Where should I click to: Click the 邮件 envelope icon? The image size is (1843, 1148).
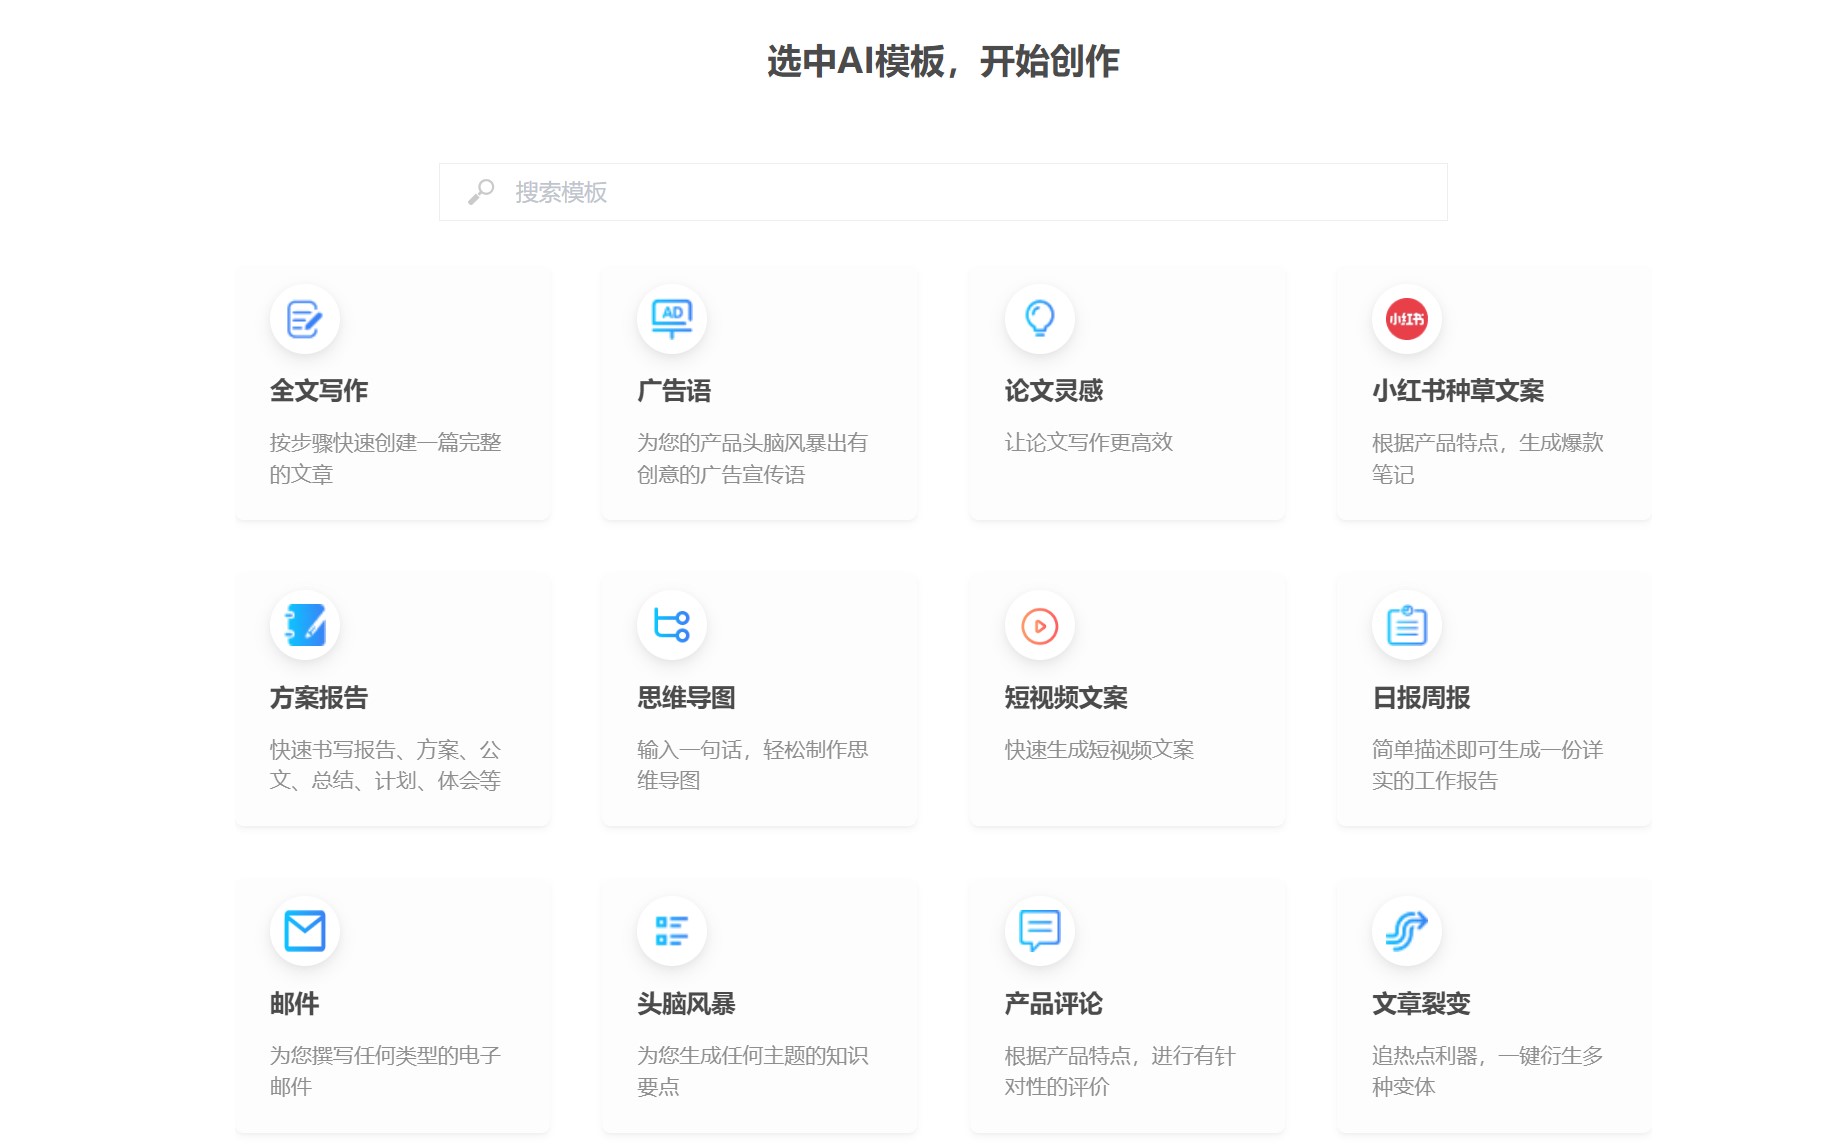(304, 931)
